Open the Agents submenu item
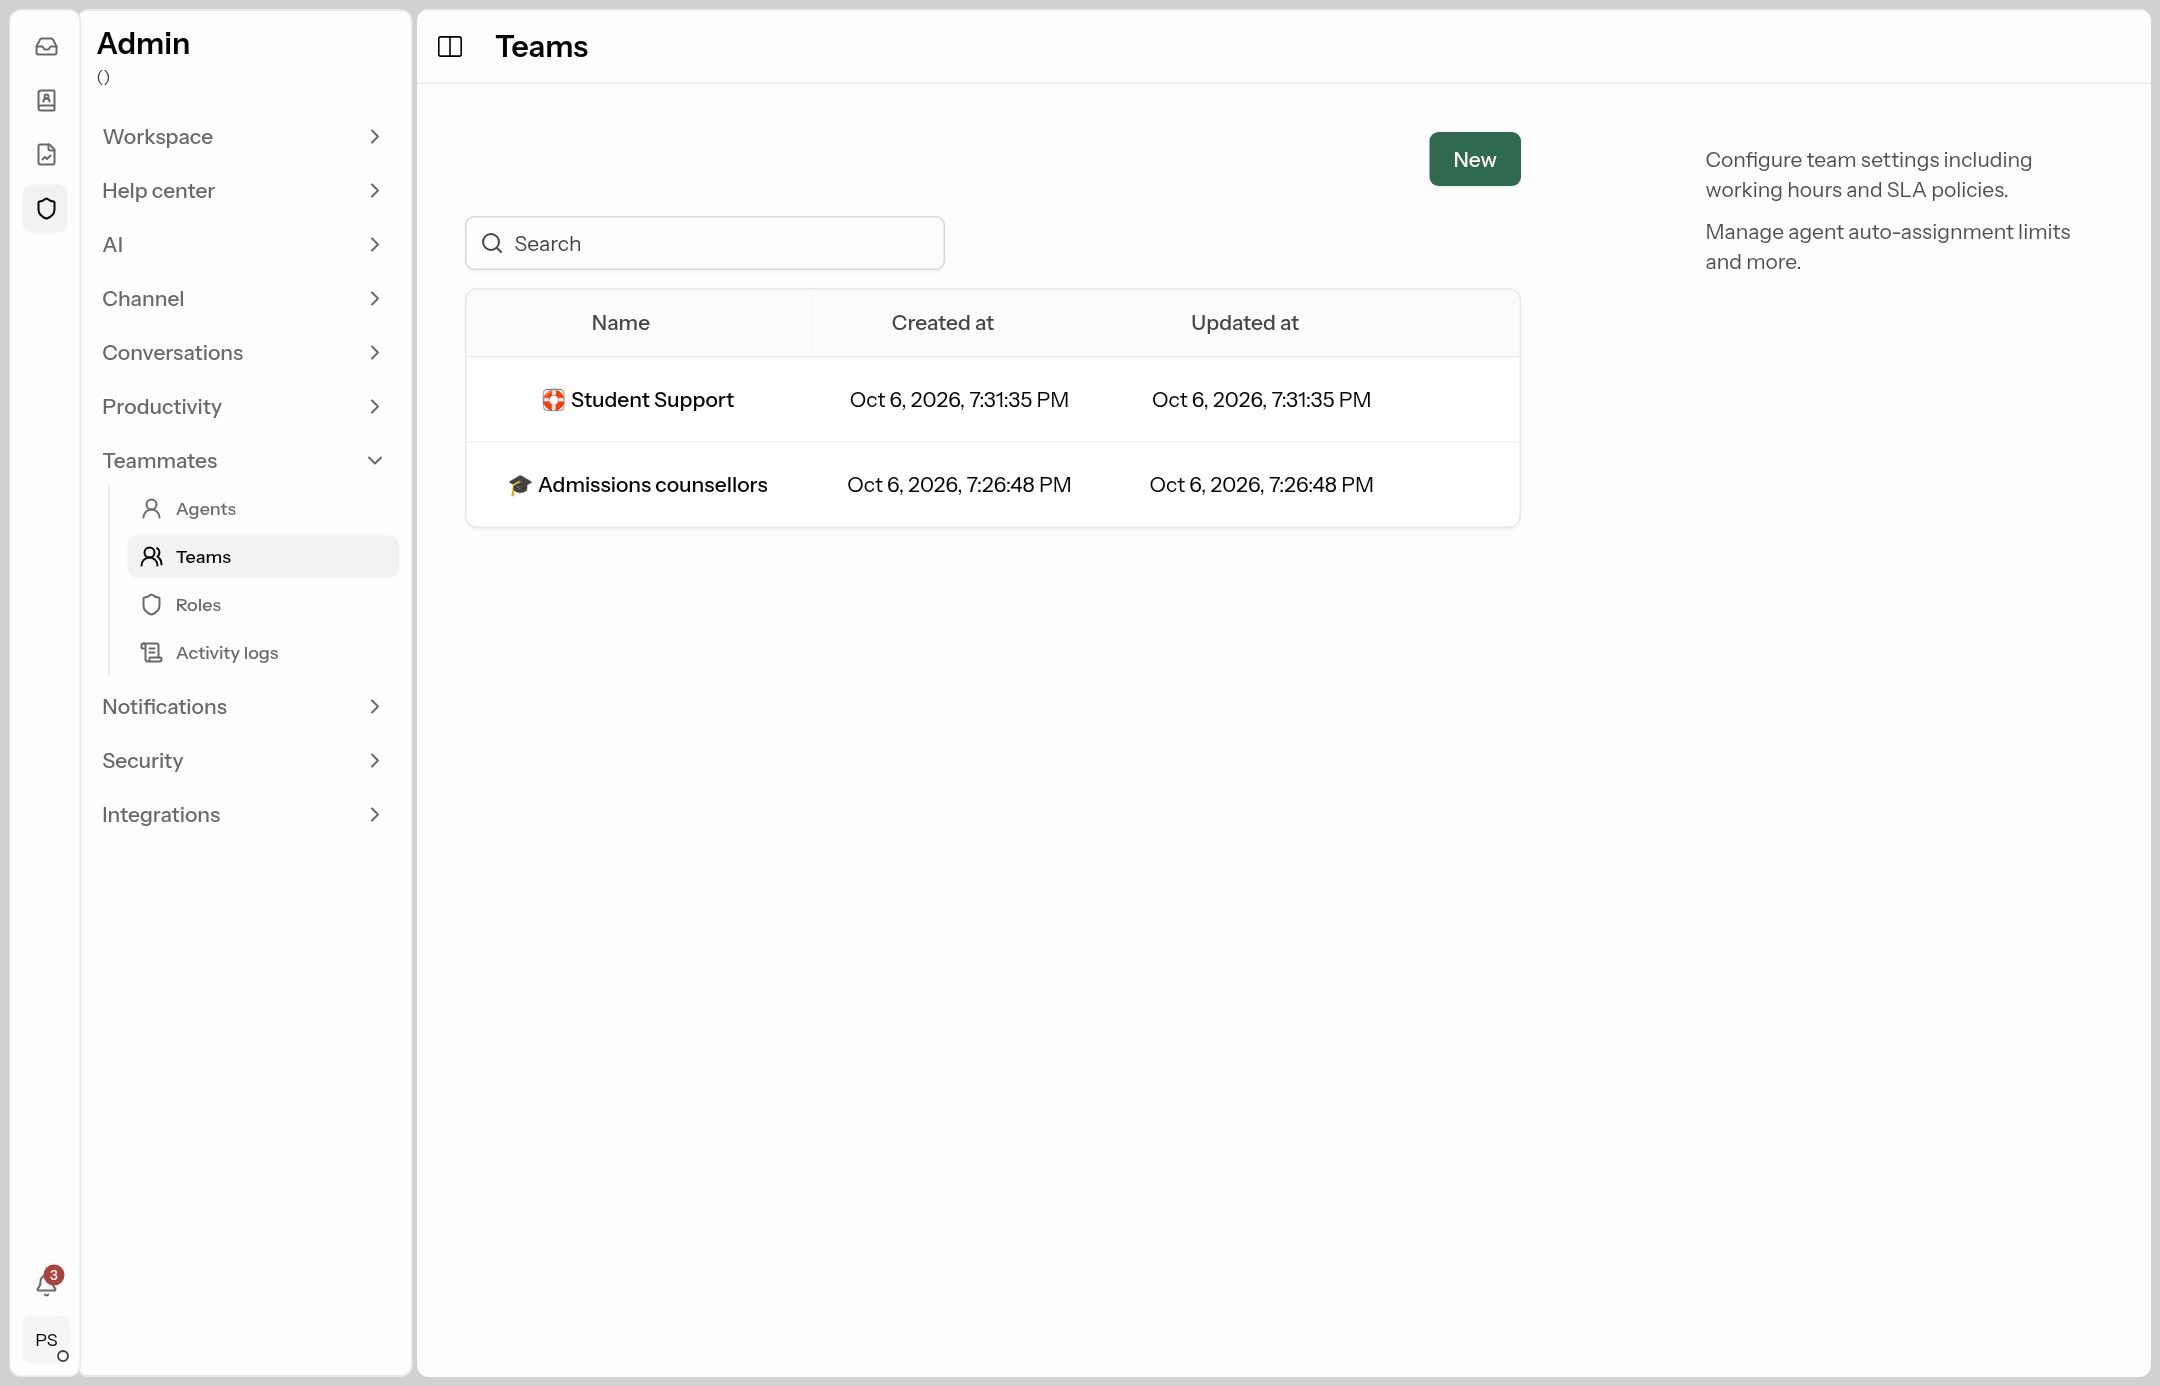 coord(262,509)
